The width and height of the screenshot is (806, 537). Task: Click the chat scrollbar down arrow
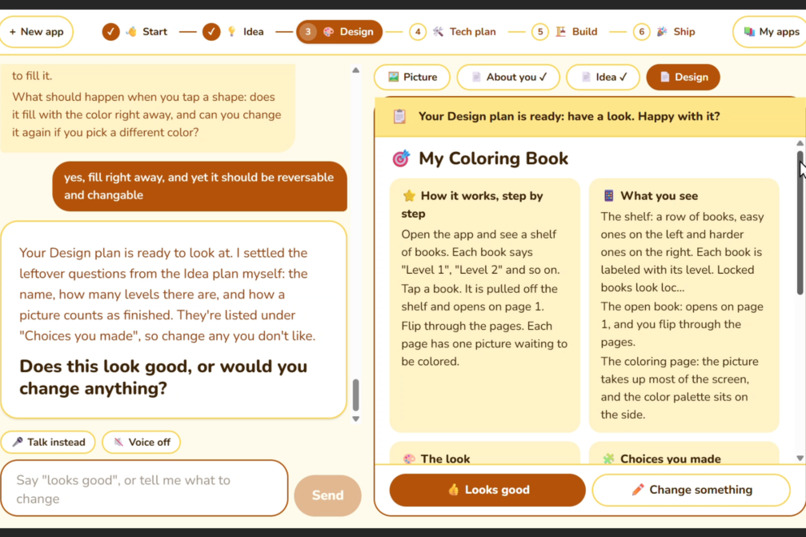[x=356, y=419]
